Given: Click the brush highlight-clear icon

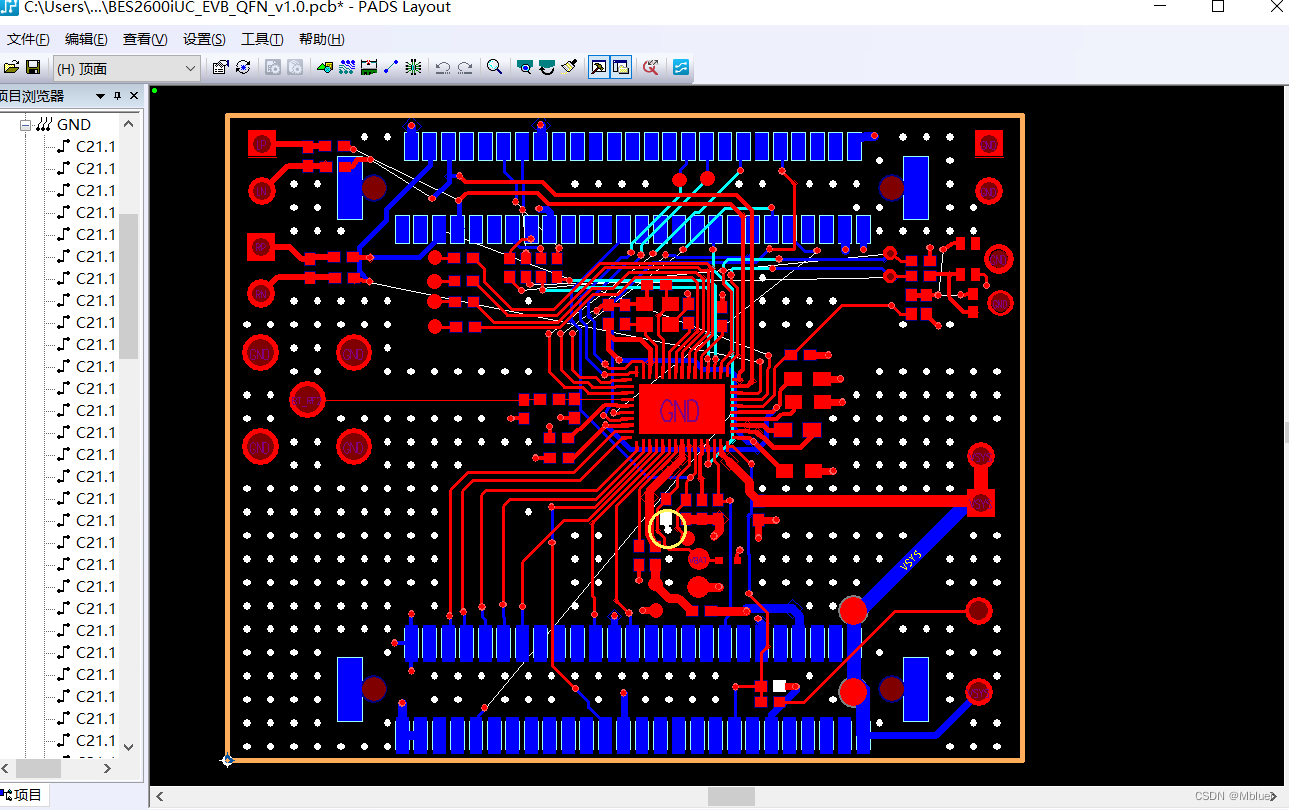Looking at the screenshot, I should pyautogui.click(x=569, y=67).
